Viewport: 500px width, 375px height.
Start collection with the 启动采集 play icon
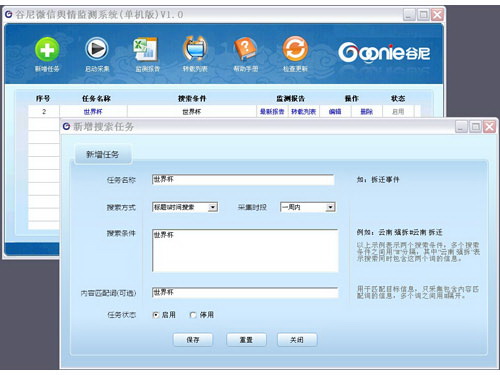click(x=97, y=49)
